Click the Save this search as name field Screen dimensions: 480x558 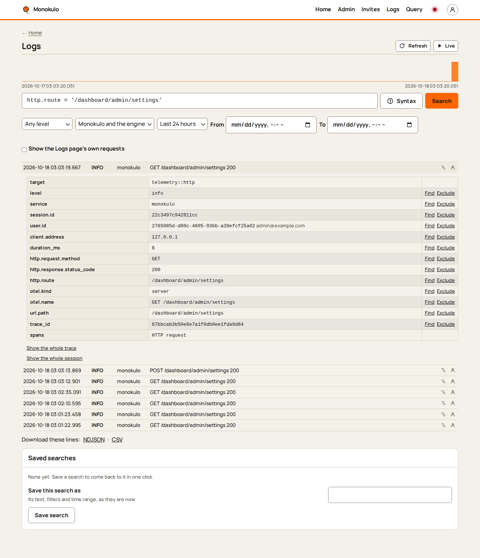(390, 495)
